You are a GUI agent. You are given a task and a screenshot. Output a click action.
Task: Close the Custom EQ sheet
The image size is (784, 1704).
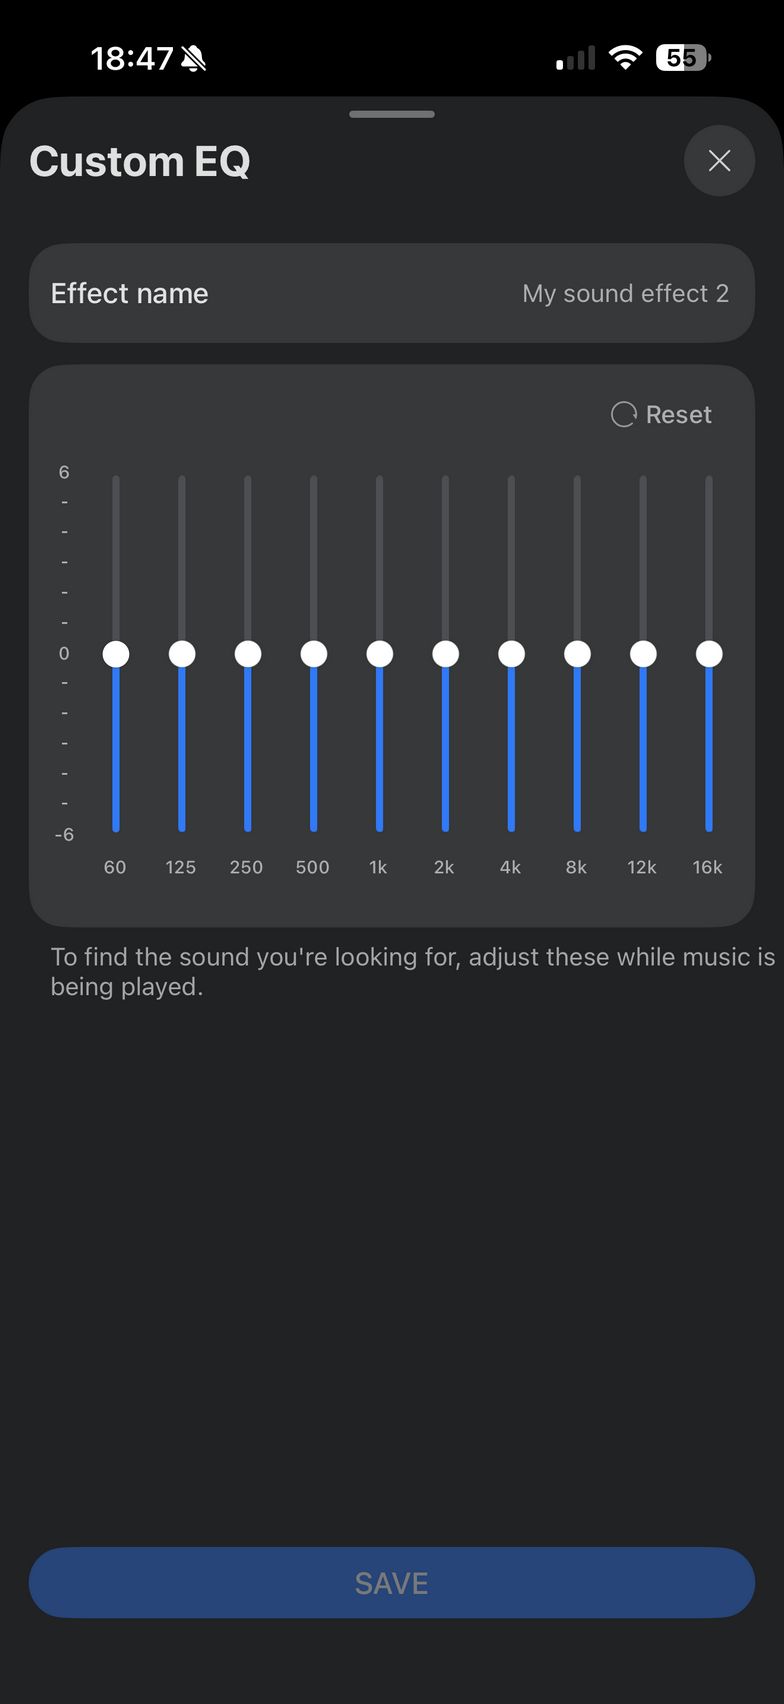(719, 161)
